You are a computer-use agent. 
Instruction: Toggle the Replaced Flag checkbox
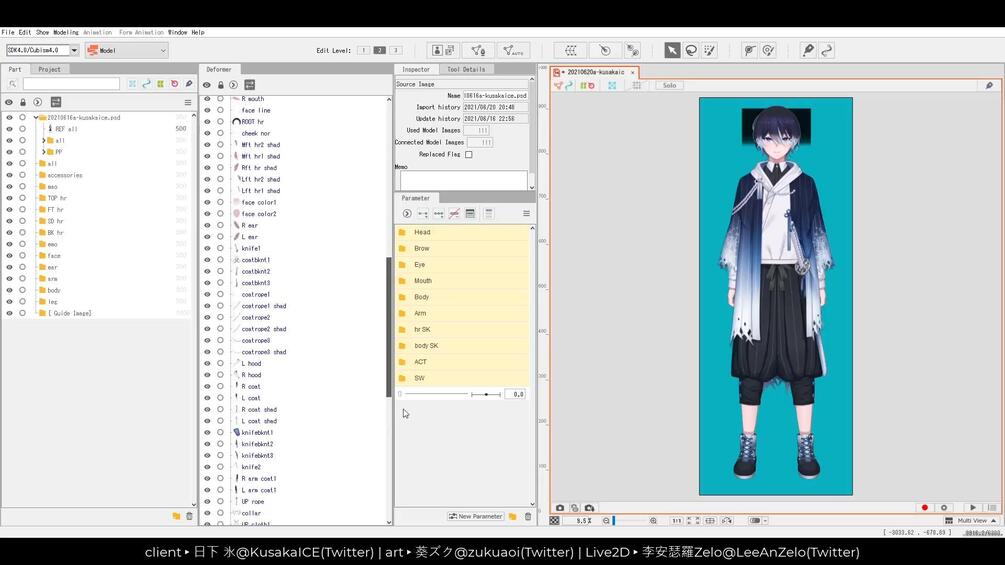point(469,154)
